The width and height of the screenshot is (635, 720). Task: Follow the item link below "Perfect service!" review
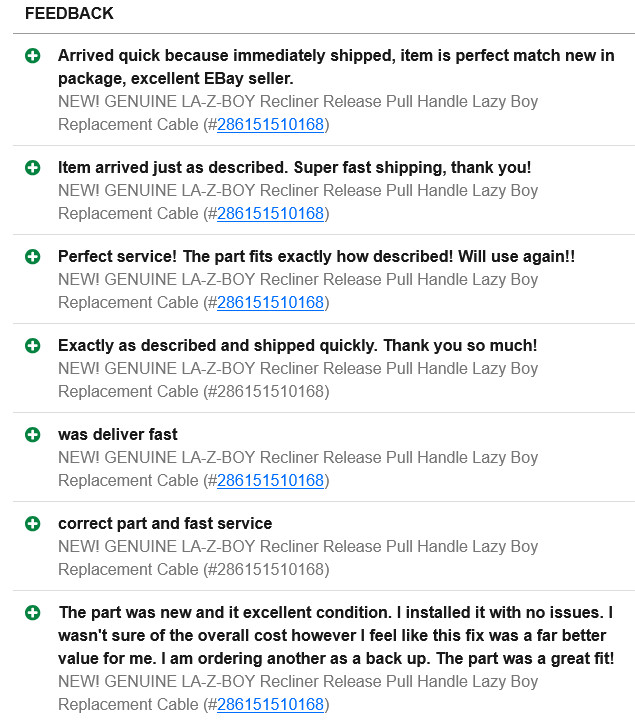pyautogui.click(x=270, y=302)
